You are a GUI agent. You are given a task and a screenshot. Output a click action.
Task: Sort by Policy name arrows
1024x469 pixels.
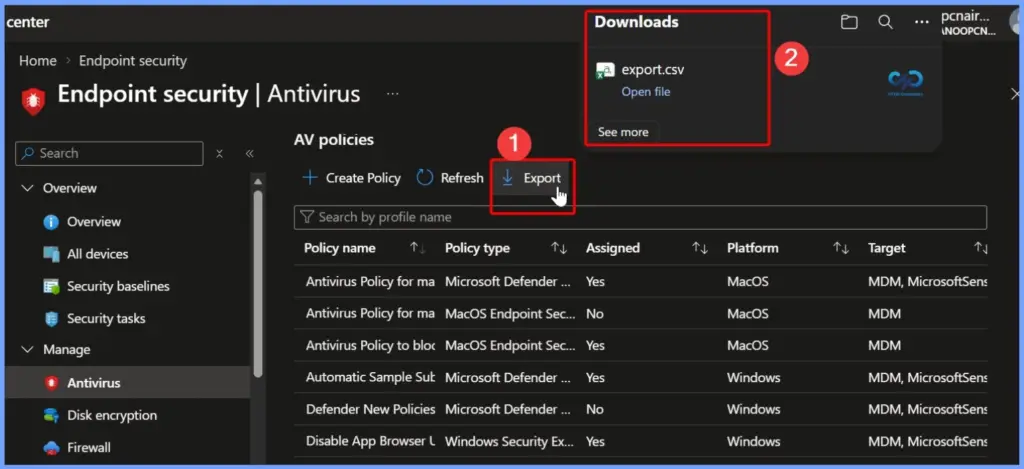click(x=417, y=248)
